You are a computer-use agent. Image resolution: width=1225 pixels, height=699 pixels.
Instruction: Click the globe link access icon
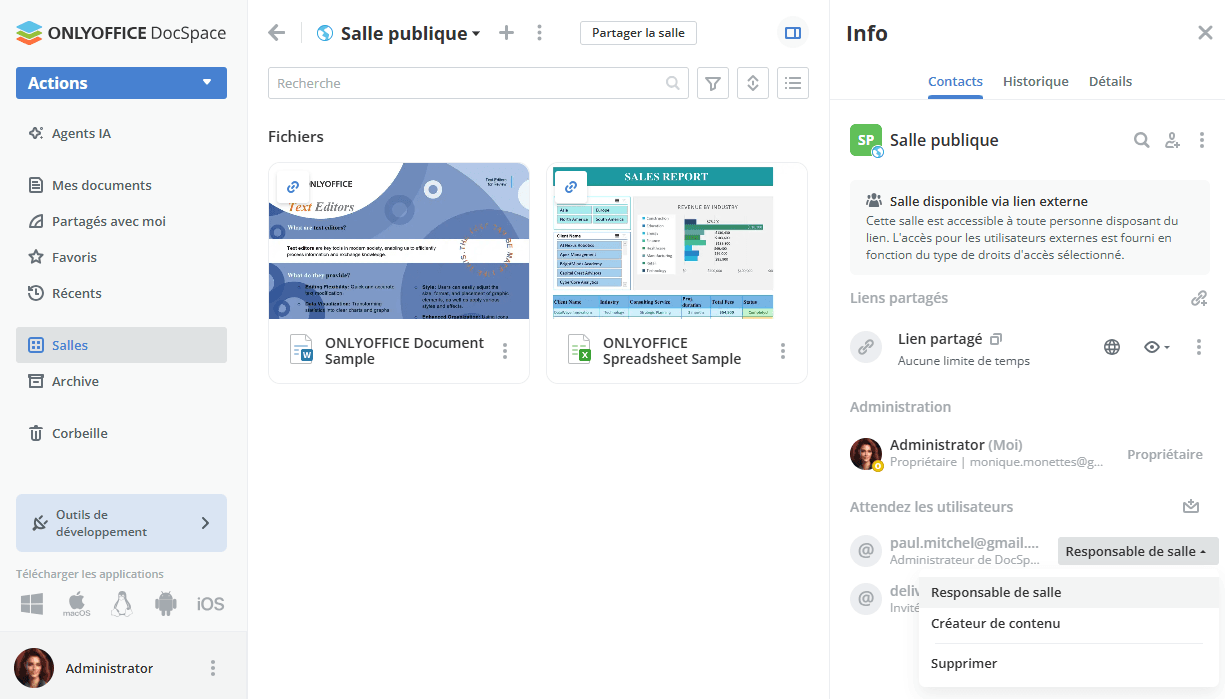click(1112, 347)
